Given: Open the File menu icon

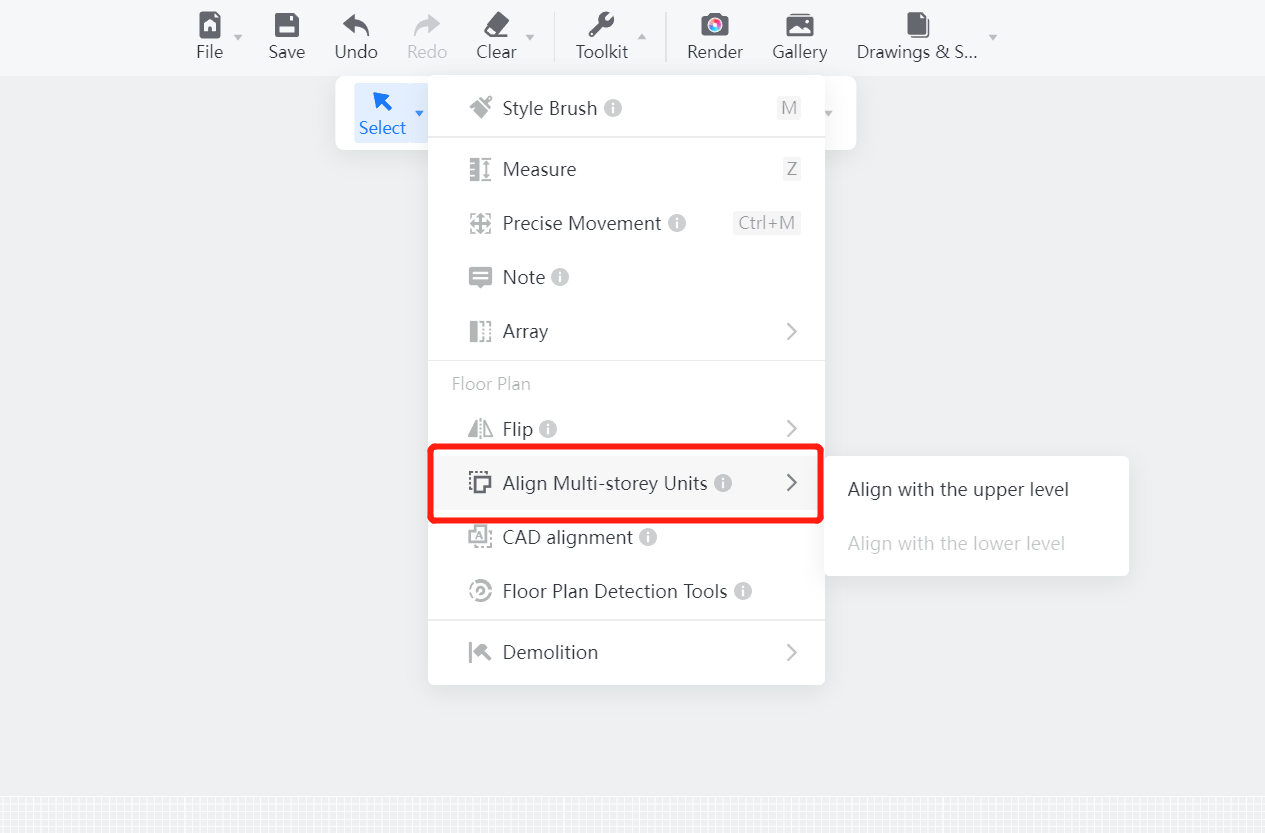Looking at the screenshot, I should click(x=209, y=25).
